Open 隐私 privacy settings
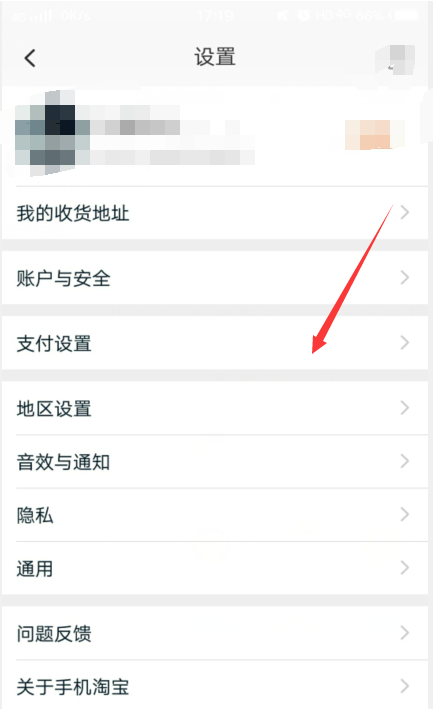This screenshot has height=709, width=433. coord(215,515)
